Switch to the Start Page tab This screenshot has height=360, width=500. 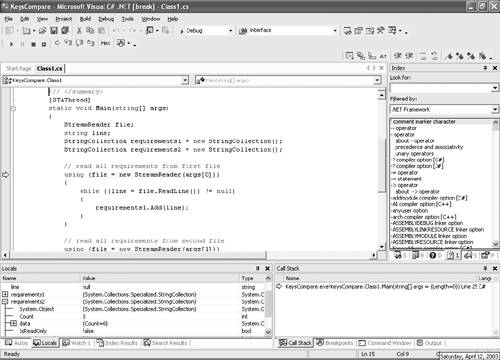[x=19, y=69]
